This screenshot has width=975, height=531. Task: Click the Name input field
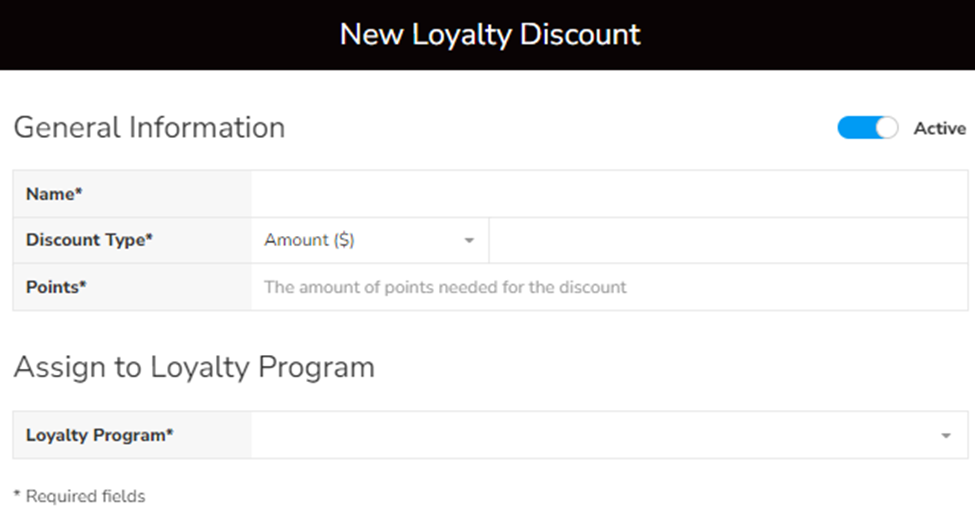(609, 194)
